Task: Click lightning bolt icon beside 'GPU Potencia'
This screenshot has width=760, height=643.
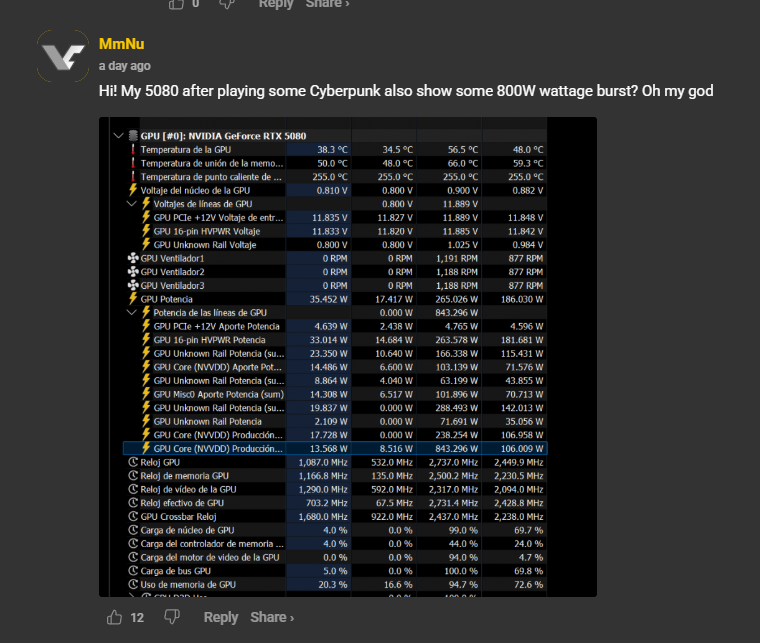Action: click(x=133, y=299)
